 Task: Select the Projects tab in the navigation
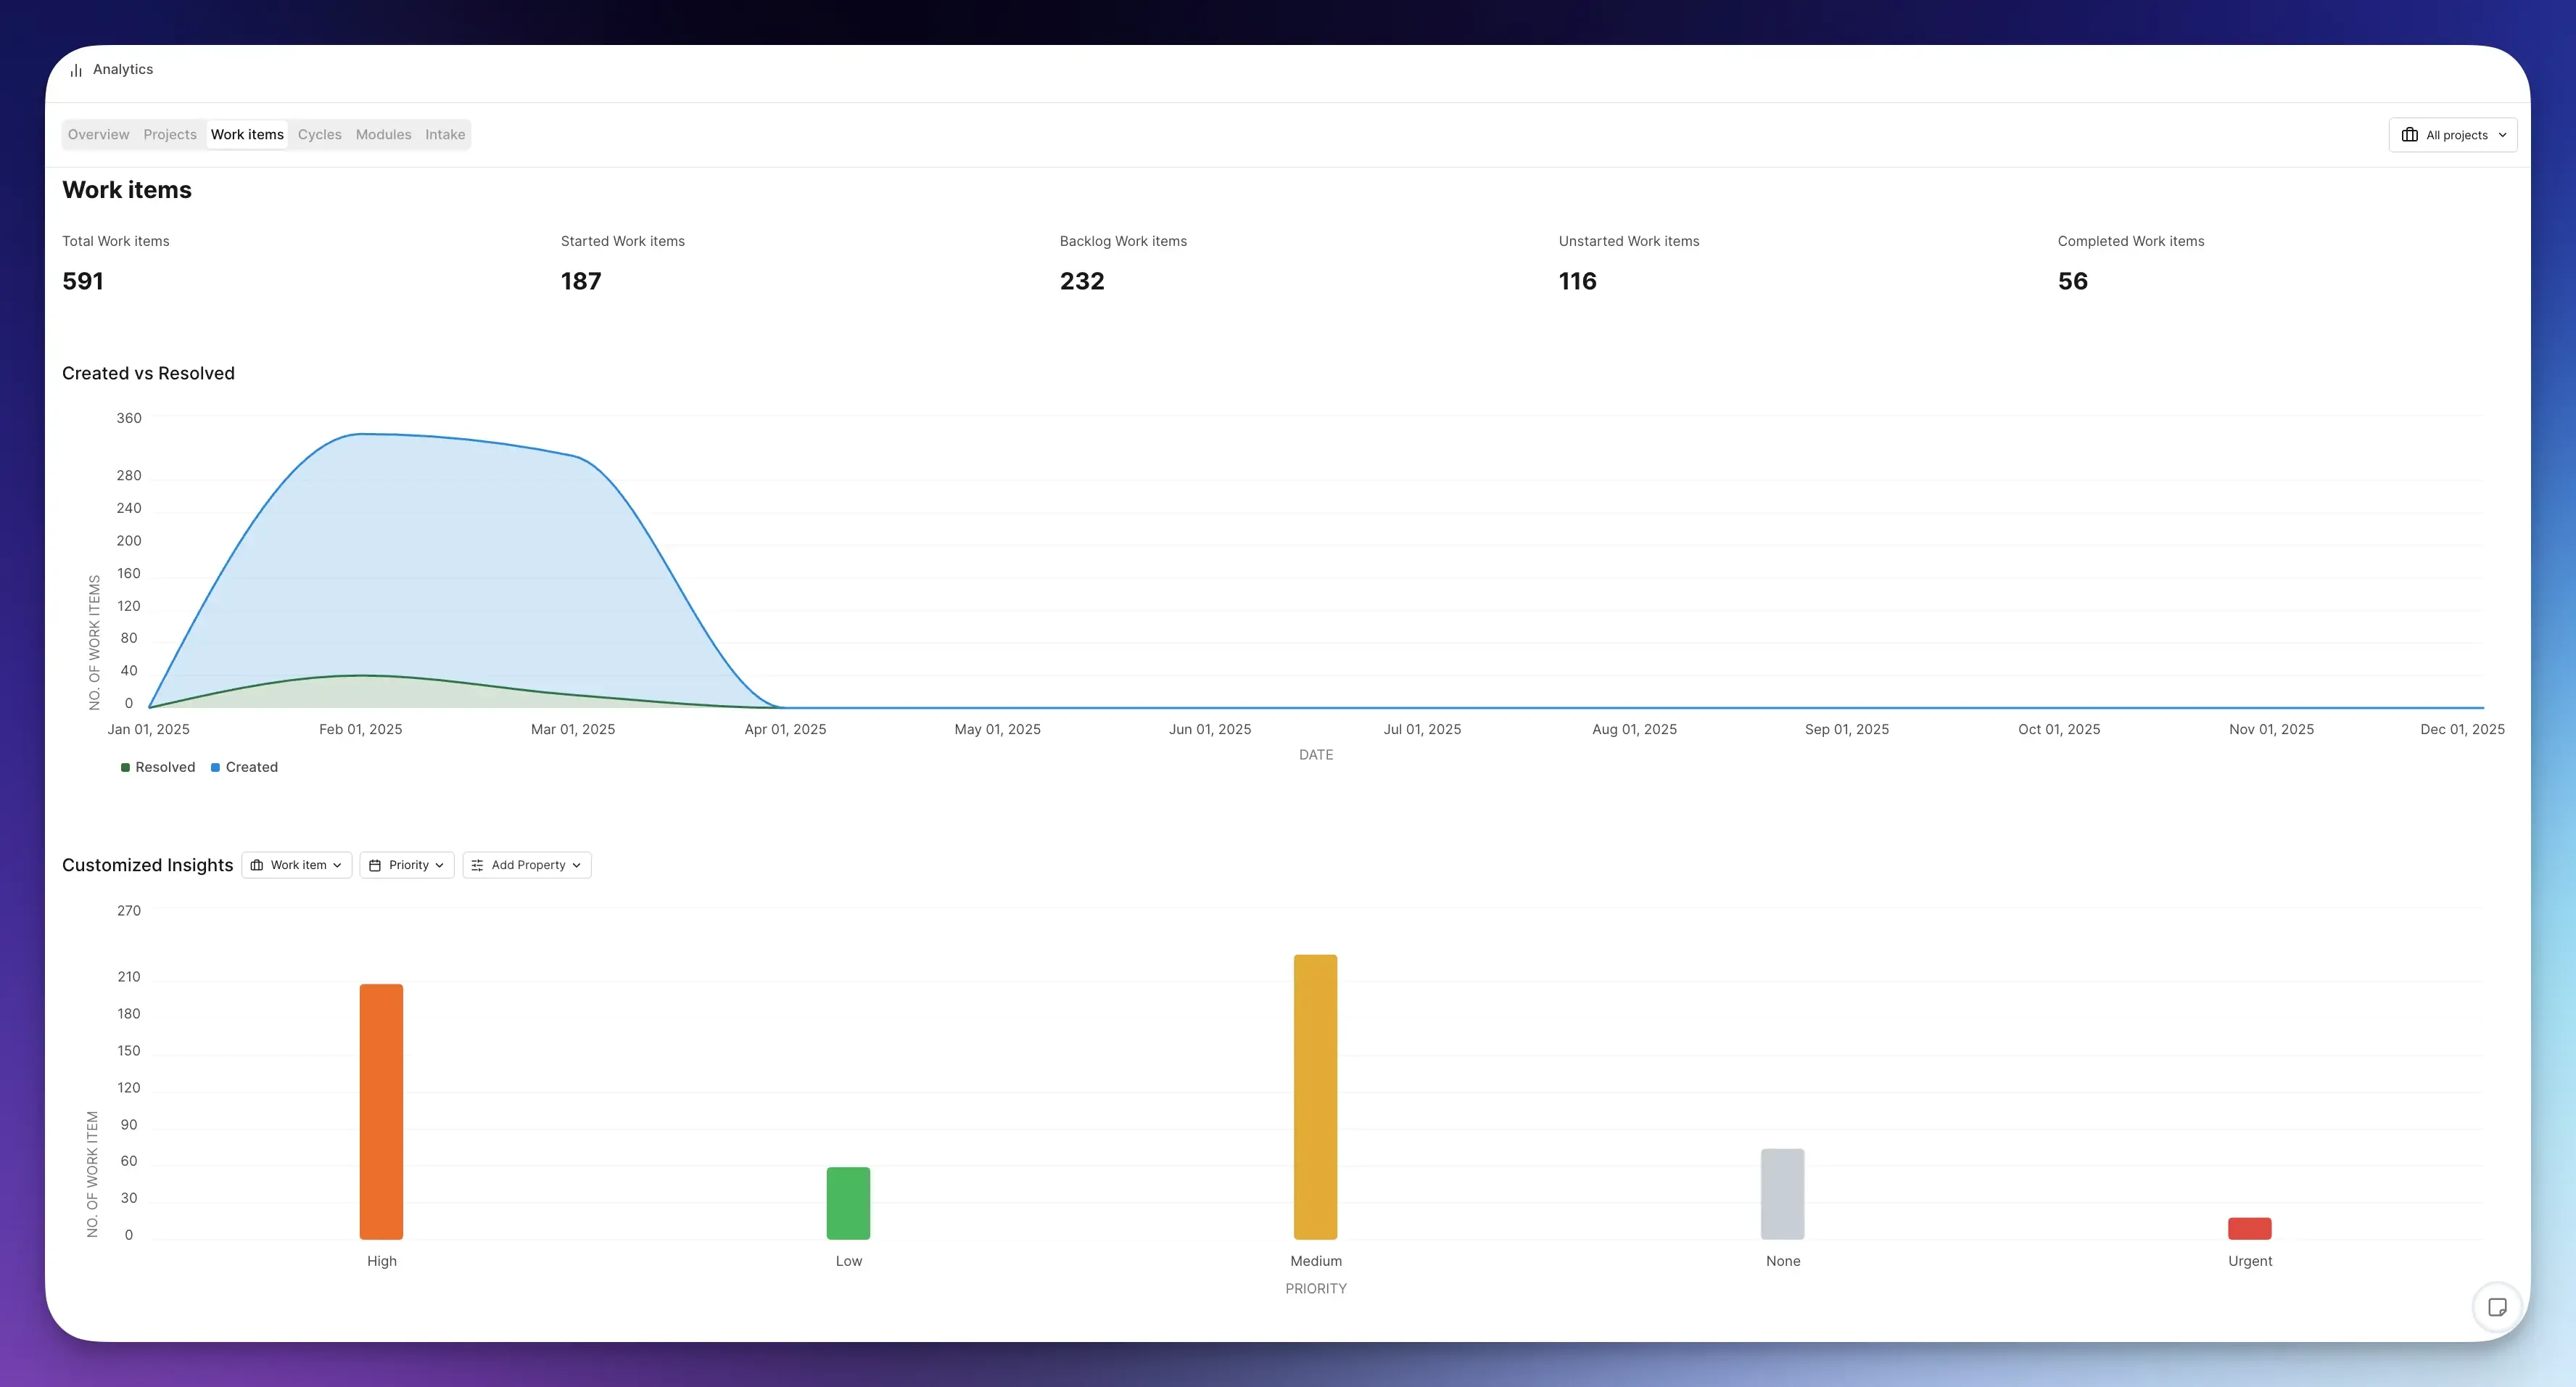tap(170, 134)
